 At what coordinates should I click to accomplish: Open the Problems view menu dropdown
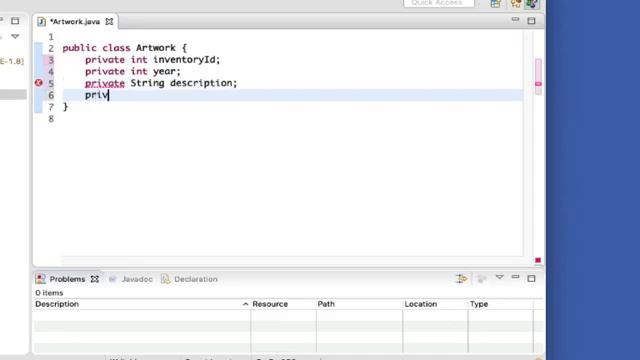point(499,277)
